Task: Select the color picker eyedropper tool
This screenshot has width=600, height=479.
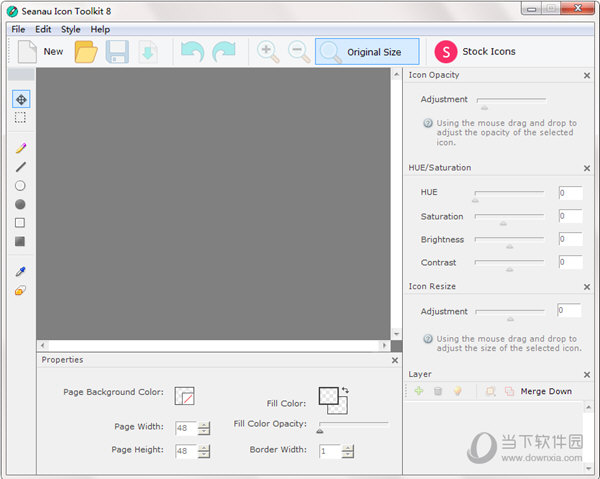Action: coord(21,272)
